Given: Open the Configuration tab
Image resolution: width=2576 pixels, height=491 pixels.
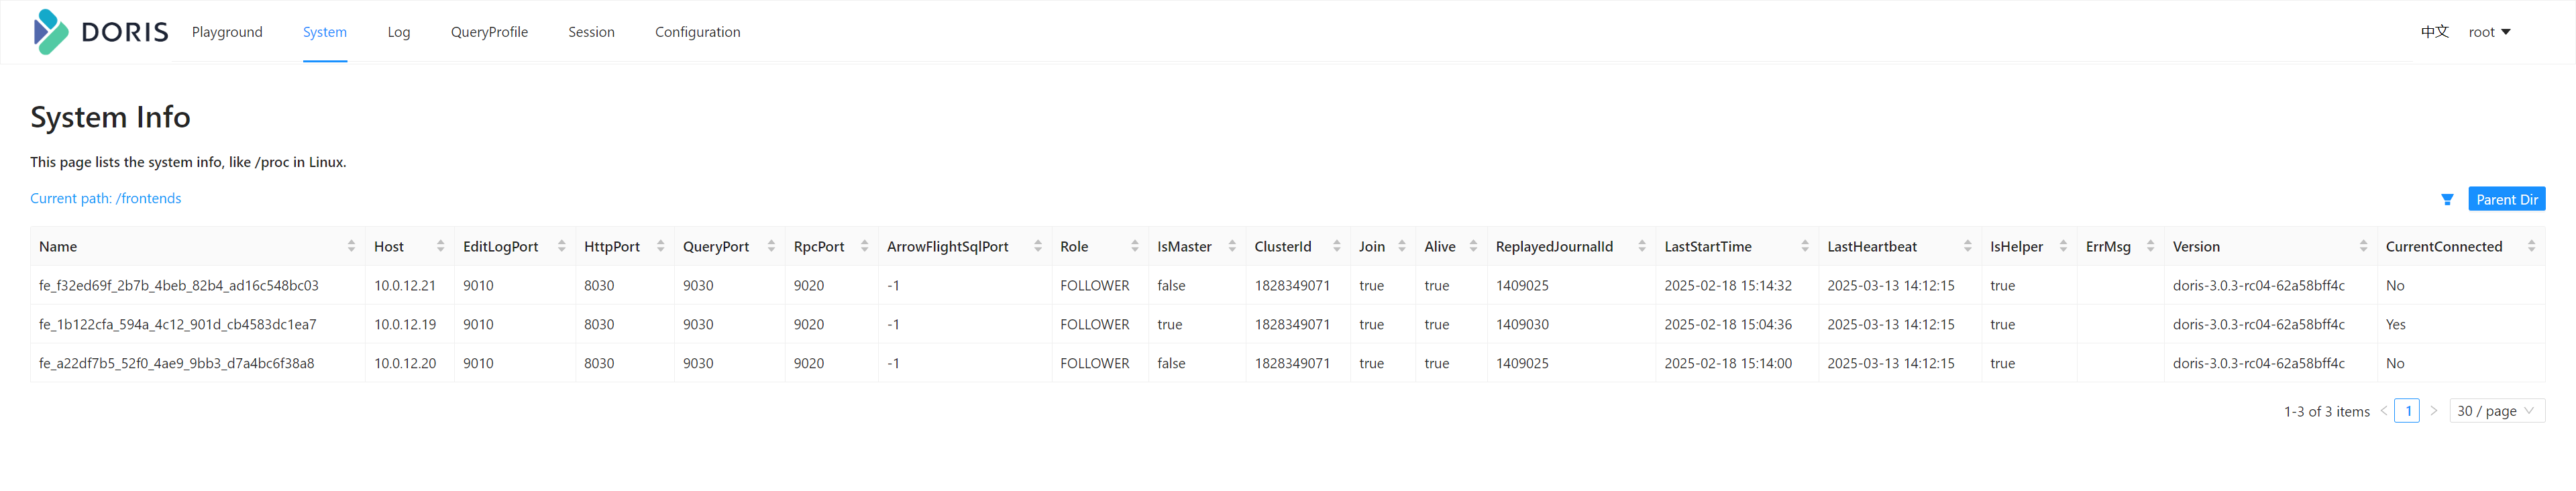Looking at the screenshot, I should pos(697,32).
